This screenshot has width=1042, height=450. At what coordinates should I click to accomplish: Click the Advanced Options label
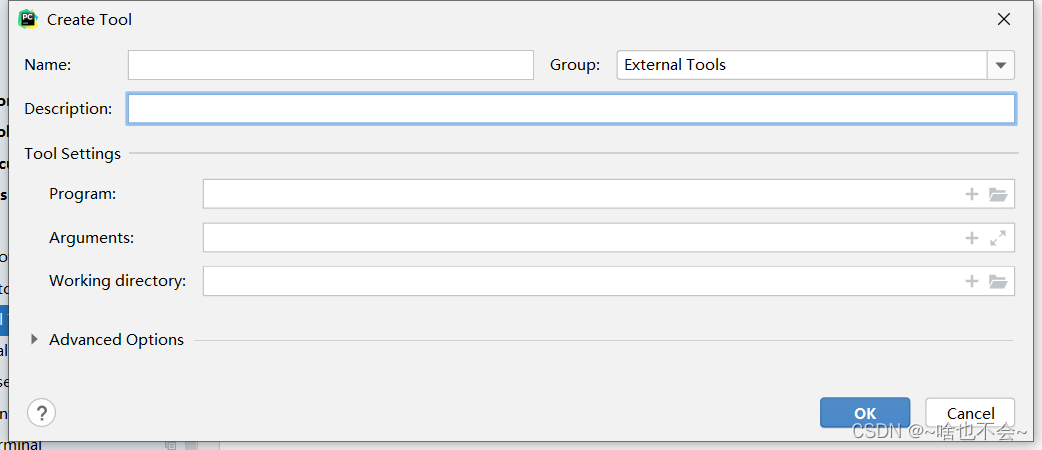[116, 340]
